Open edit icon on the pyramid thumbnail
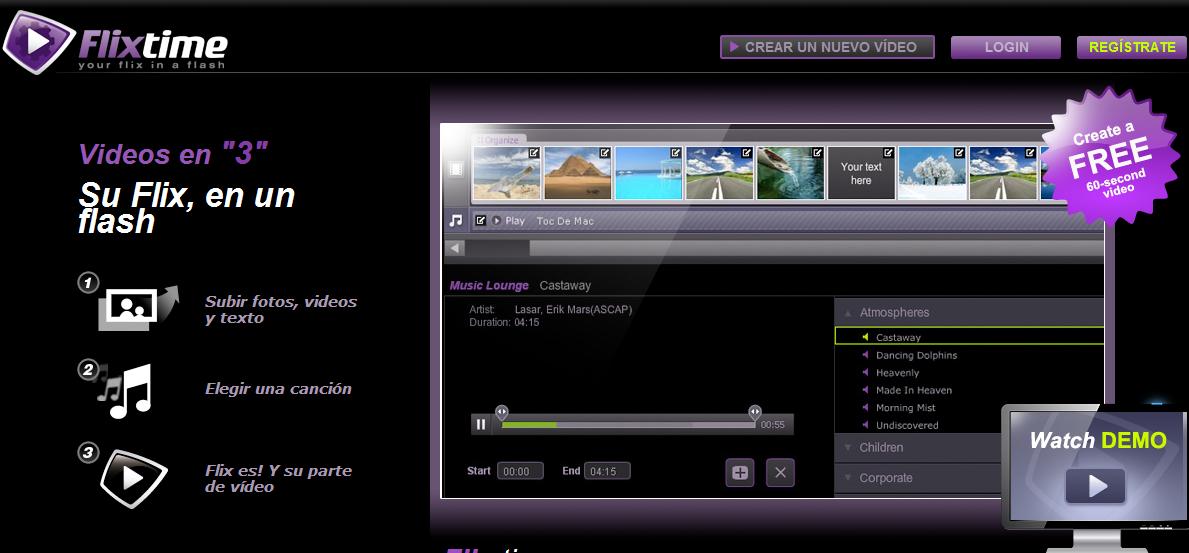The height and width of the screenshot is (553, 1189). (604, 152)
